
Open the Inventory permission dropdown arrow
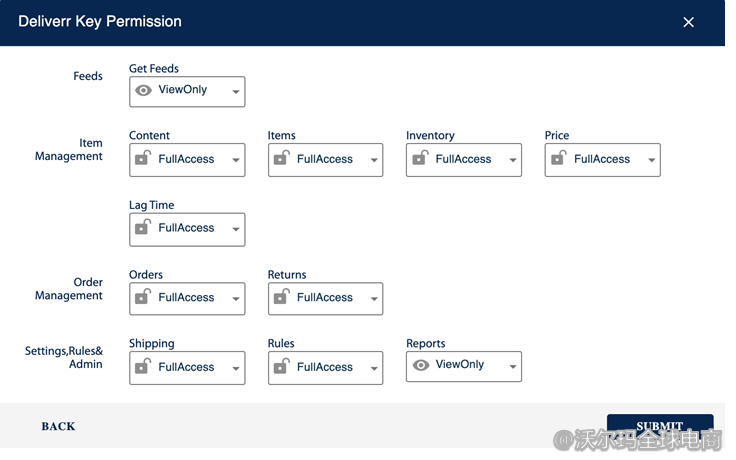click(x=512, y=160)
